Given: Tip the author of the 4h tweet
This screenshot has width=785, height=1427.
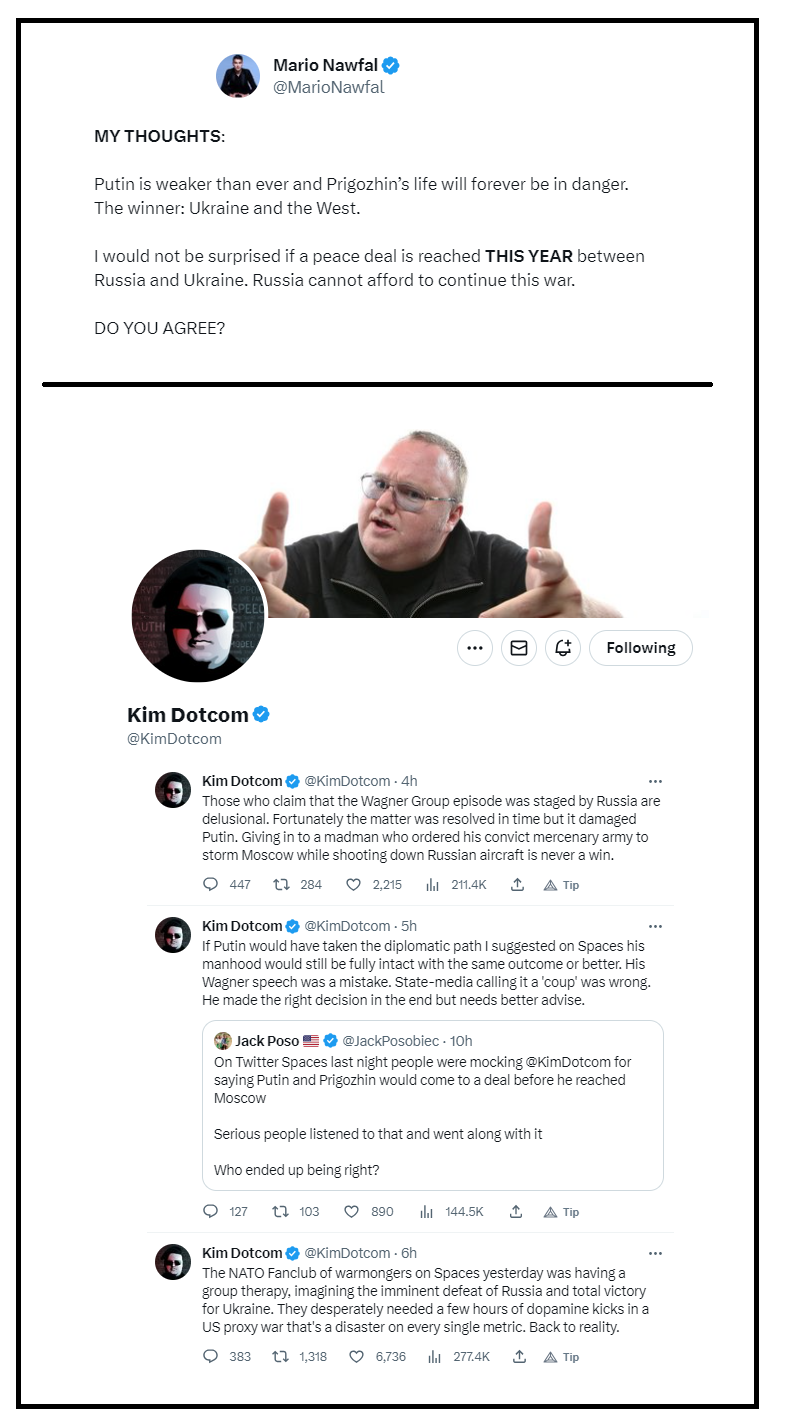Looking at the screenshot, I should click(561, 885).
